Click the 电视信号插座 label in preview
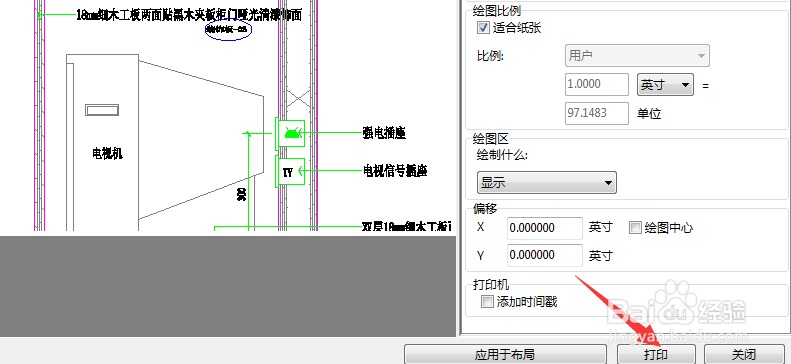 (396, 171)
